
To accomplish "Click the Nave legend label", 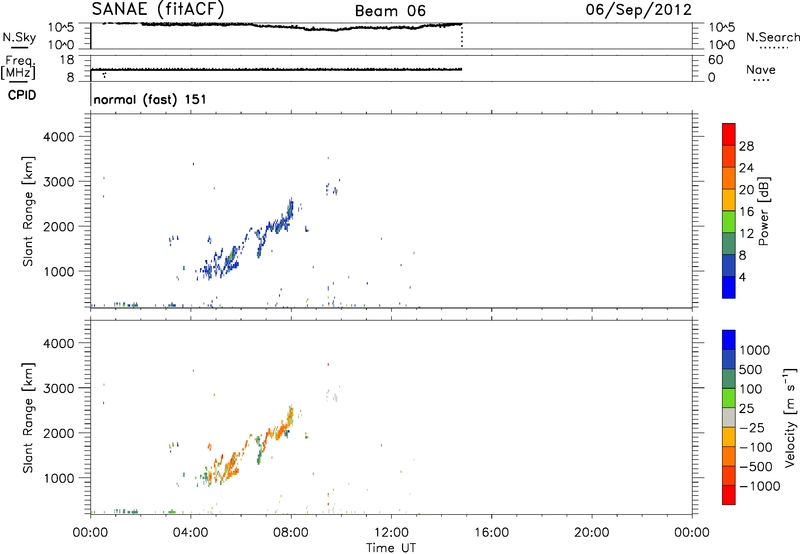I will click(x=761, y=69).
